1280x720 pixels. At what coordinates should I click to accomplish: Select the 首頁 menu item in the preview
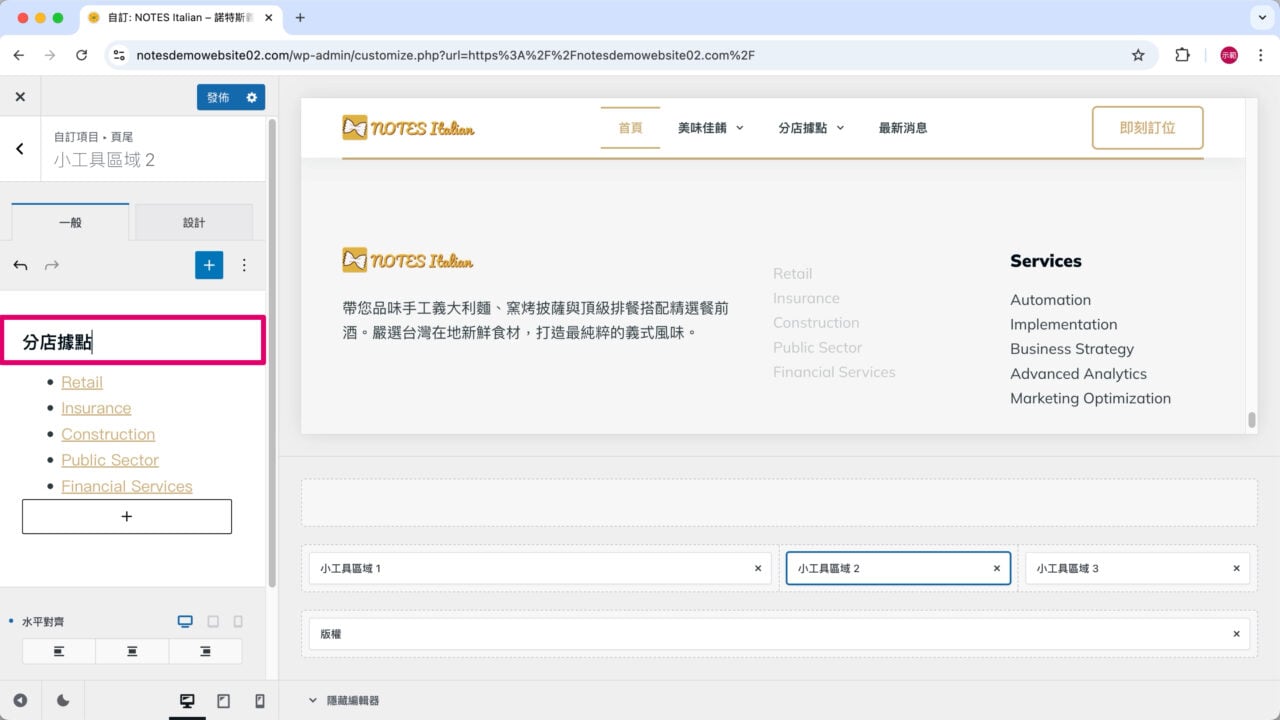point(630,128)
